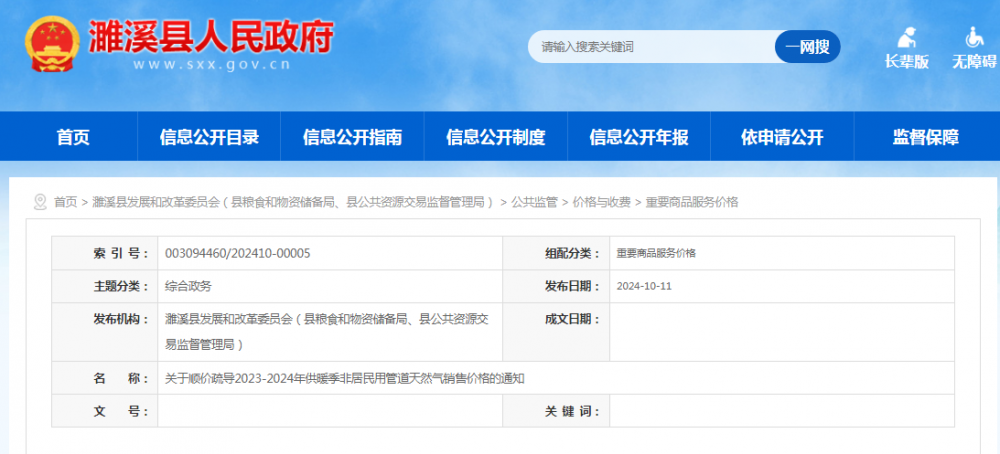The height and width of the screenshot is (454, 1000).
Task: Click the 成文日期 label cell
Action: (x=556, y=332)
